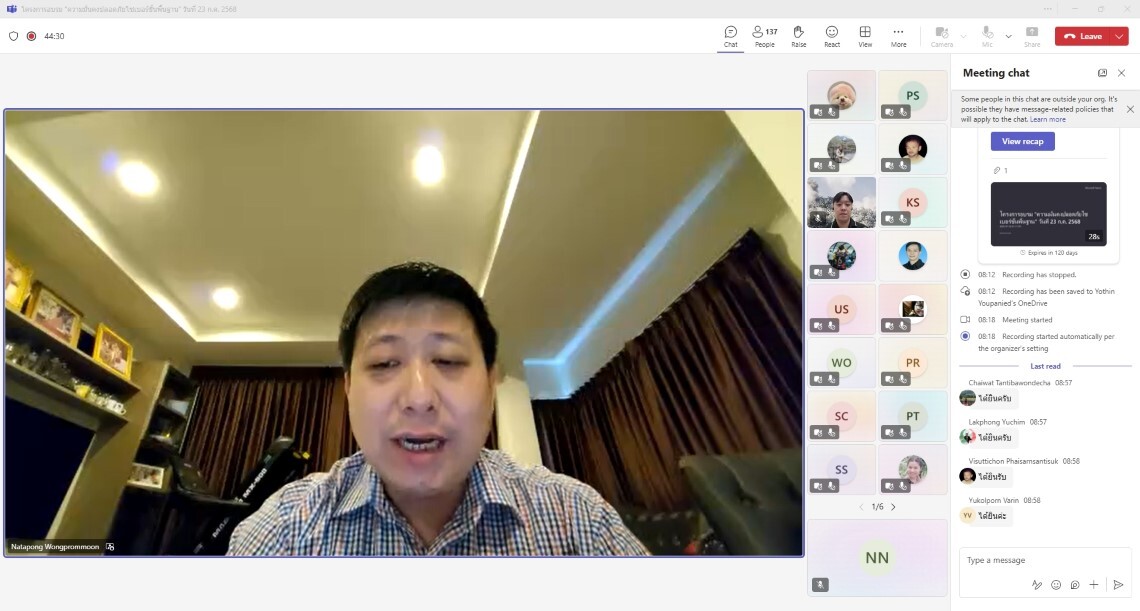Viewport: 1140px width, 611px height.
Task: Open text formatting options for message
Action: click(1037, 585)
